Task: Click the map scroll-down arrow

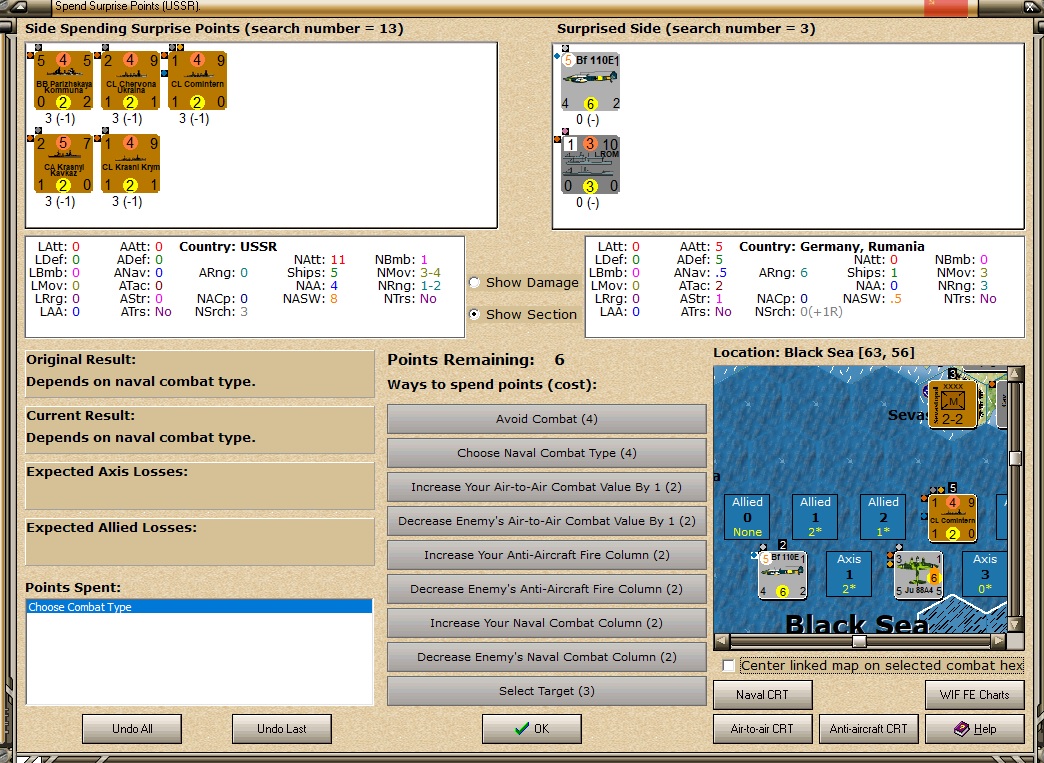Action: pyautogui.click(x=1015, y=624)
